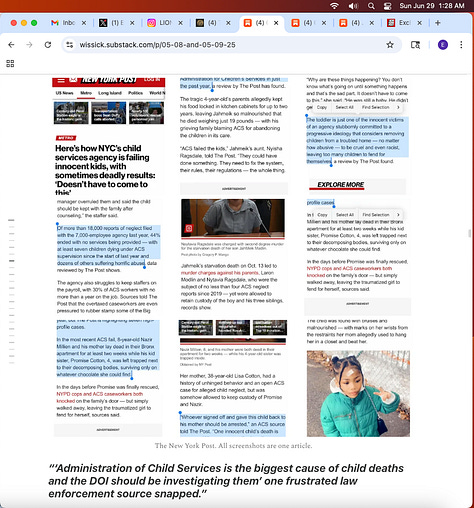Image resolution: width=474 pixels, height=508 pixels.
Task: Switch to the Instagram LIO tab
Action: (160, 23)
